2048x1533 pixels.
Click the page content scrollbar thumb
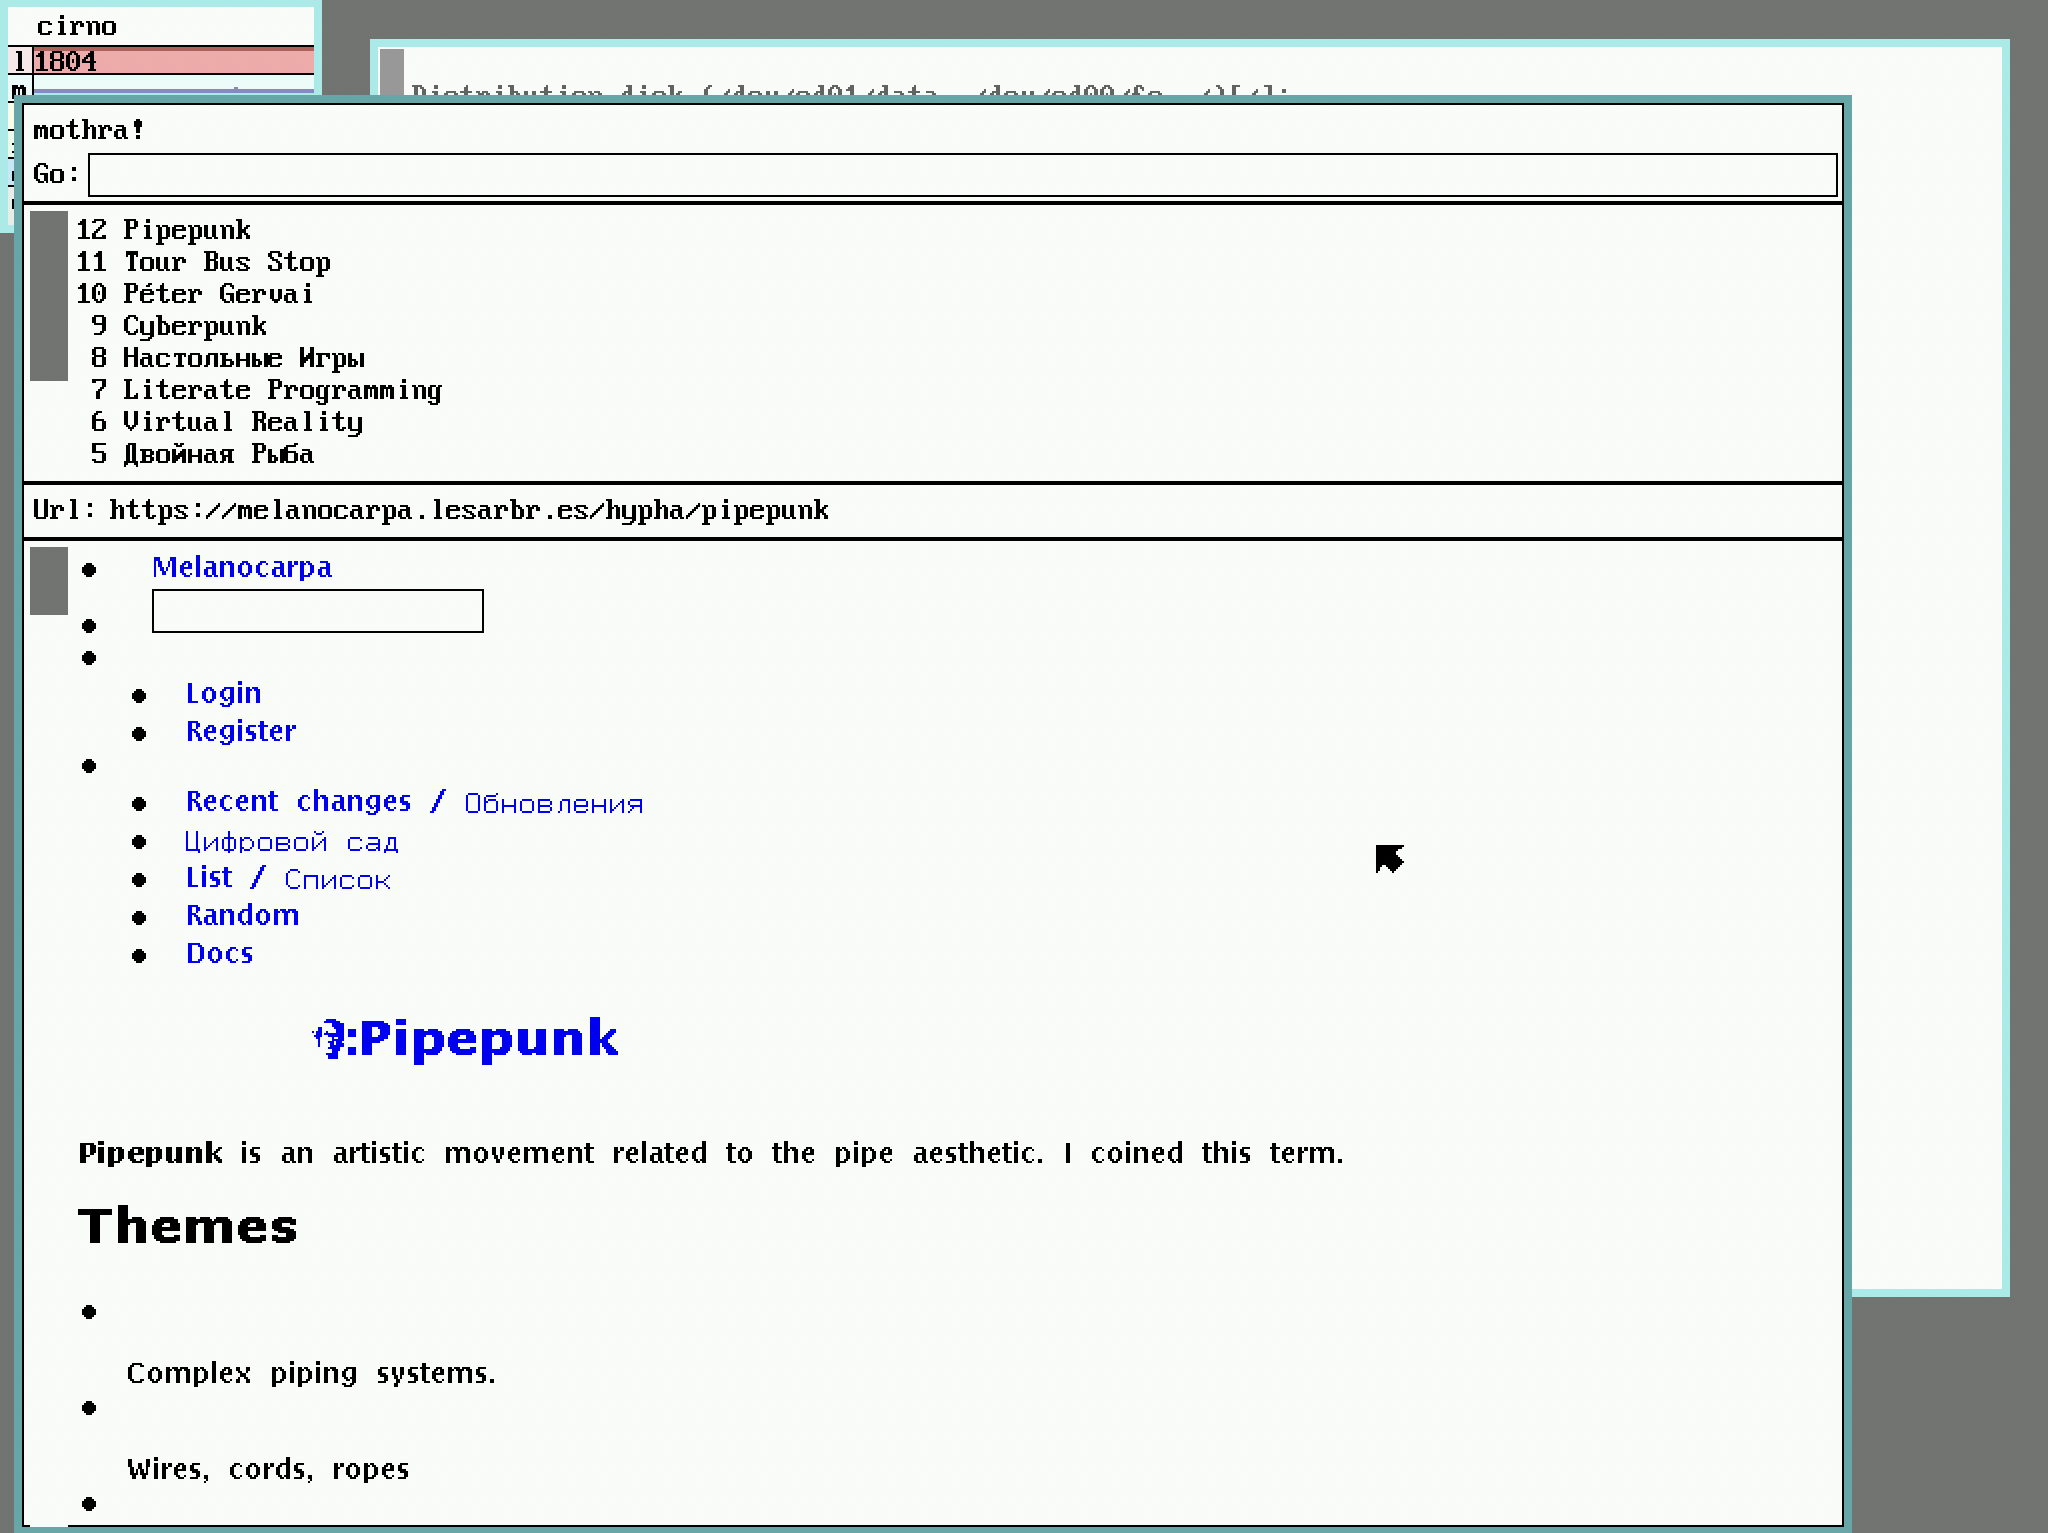point(49,581)
